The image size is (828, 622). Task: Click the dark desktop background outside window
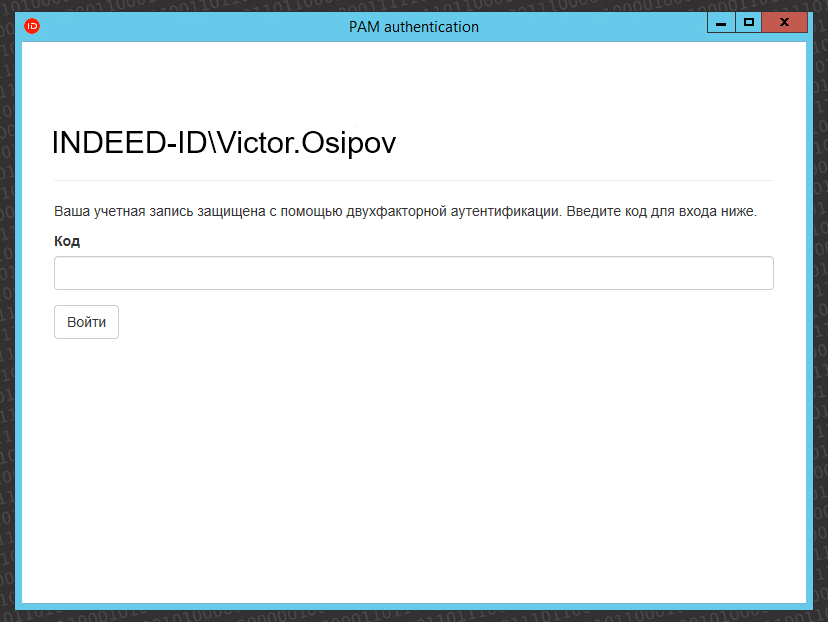[x=5, y=300]
